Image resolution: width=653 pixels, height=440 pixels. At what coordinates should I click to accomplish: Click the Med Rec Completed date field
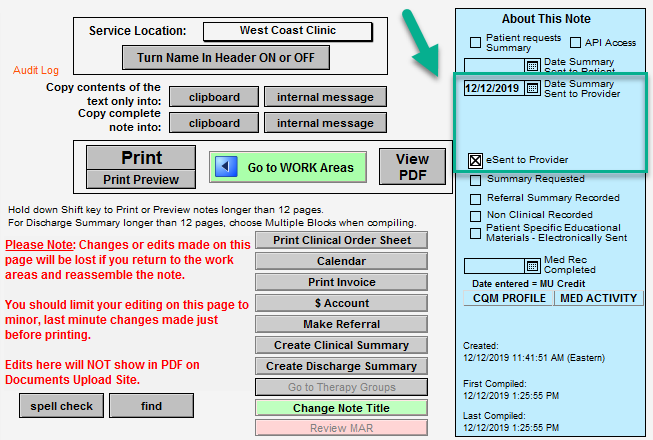[x=494, y=266]
